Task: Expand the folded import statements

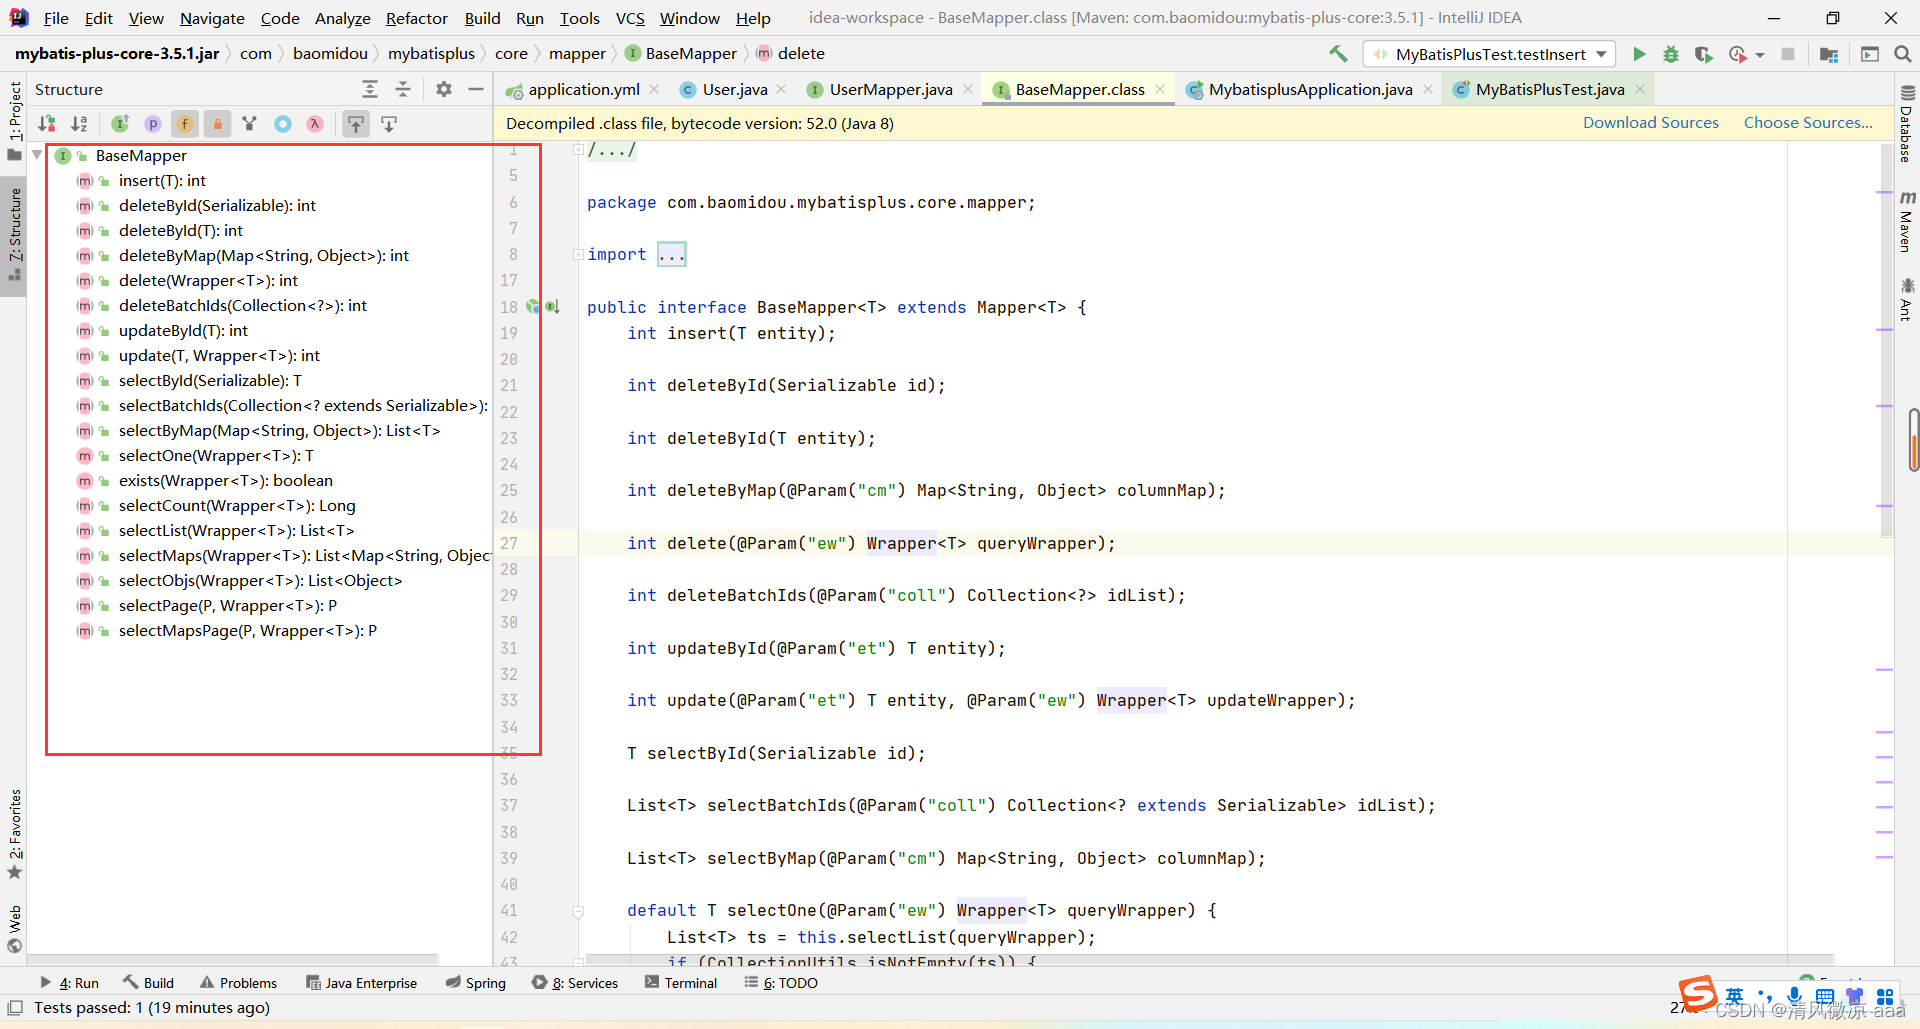Action: point(671,255)
